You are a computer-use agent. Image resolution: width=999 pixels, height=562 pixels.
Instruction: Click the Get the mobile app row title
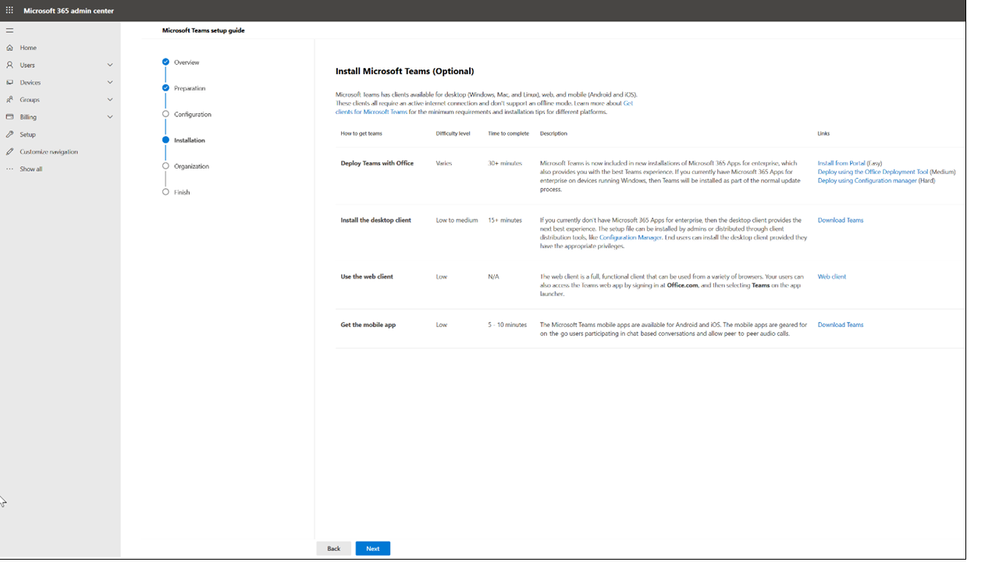pyautogui.click(x=368, y=325)
